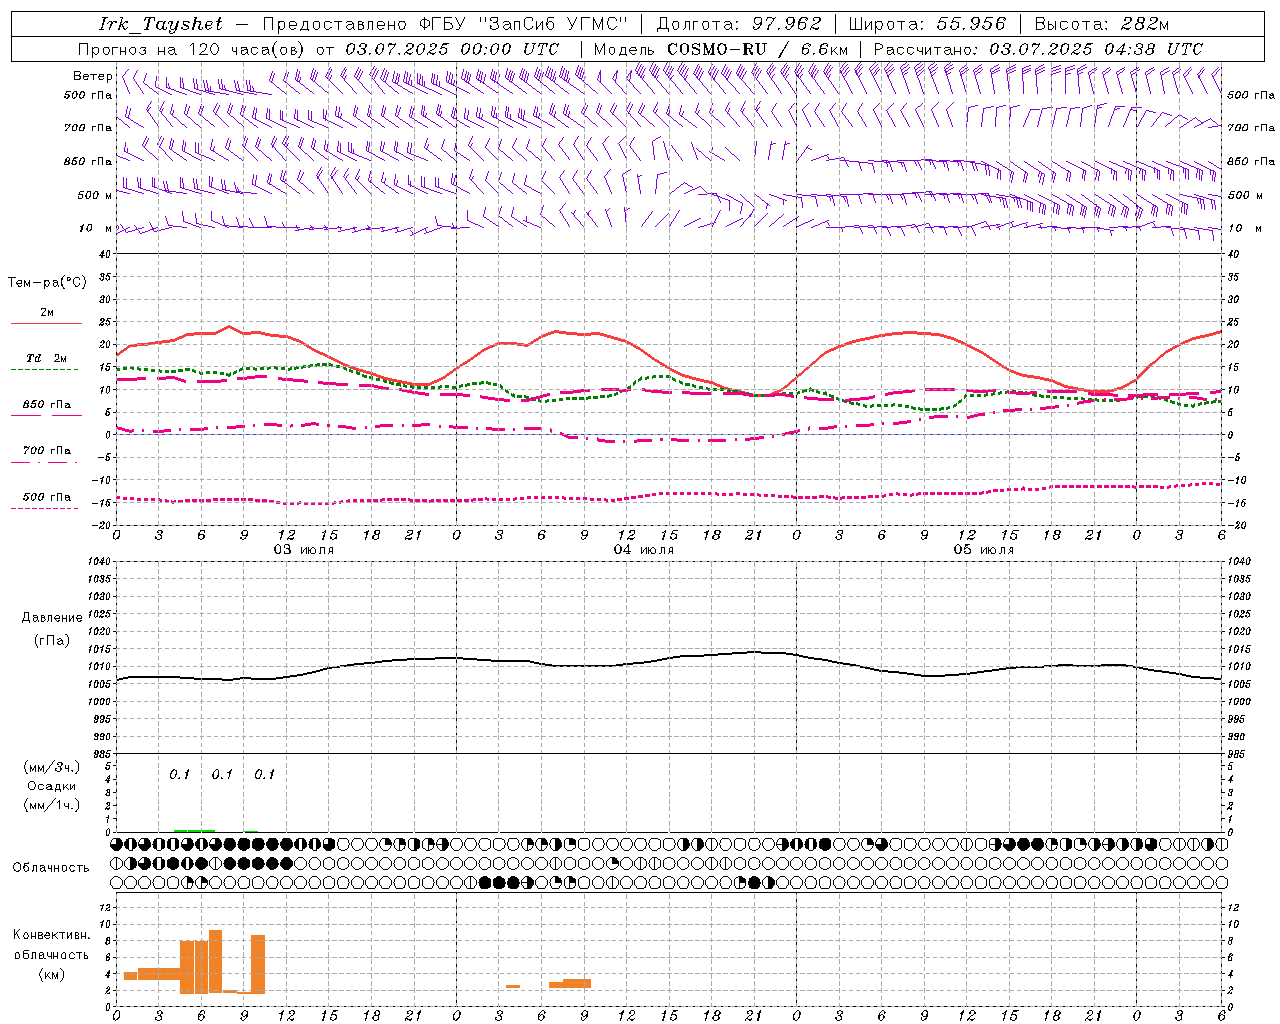Viewport: 1280px width, 1024px height.
Task: Select the 2м temperature legend entry
Action: 47,313
